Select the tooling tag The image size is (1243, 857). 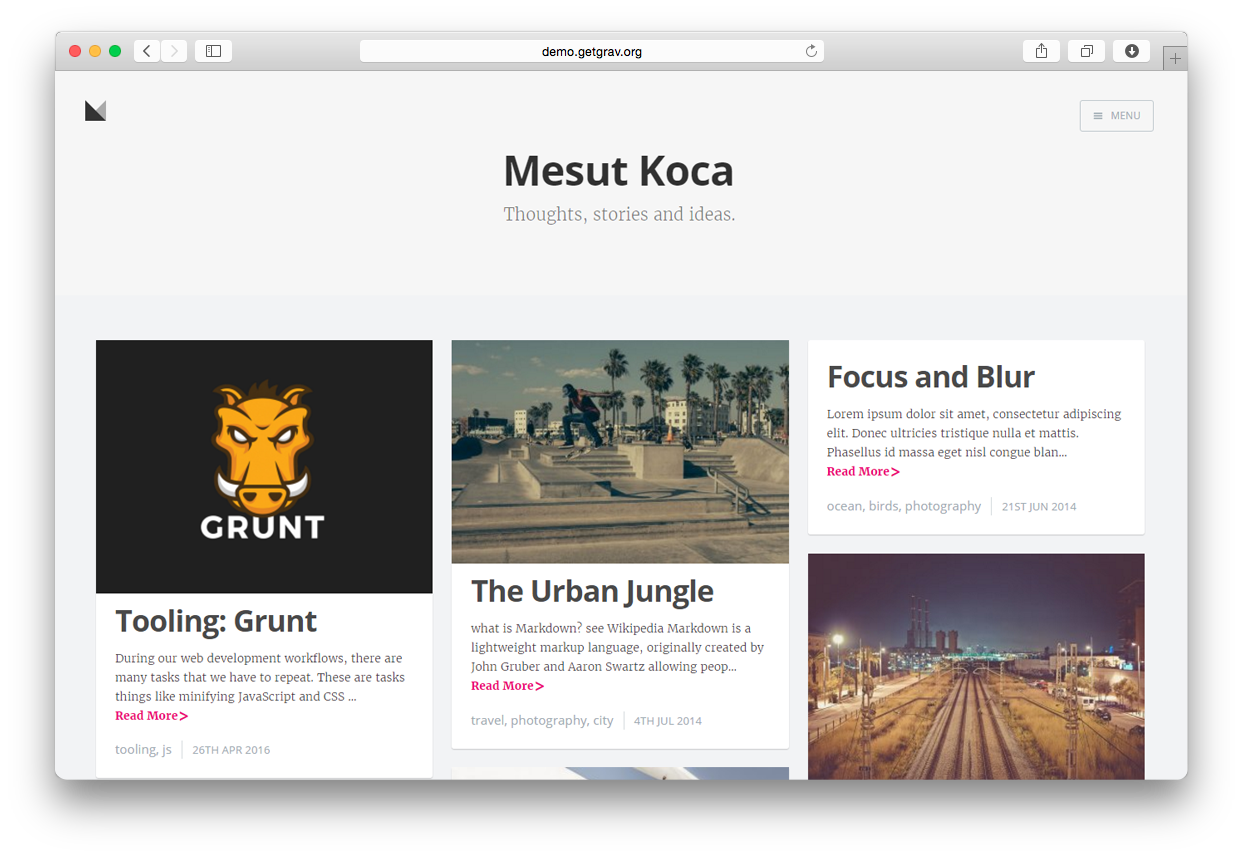point(136,749)
